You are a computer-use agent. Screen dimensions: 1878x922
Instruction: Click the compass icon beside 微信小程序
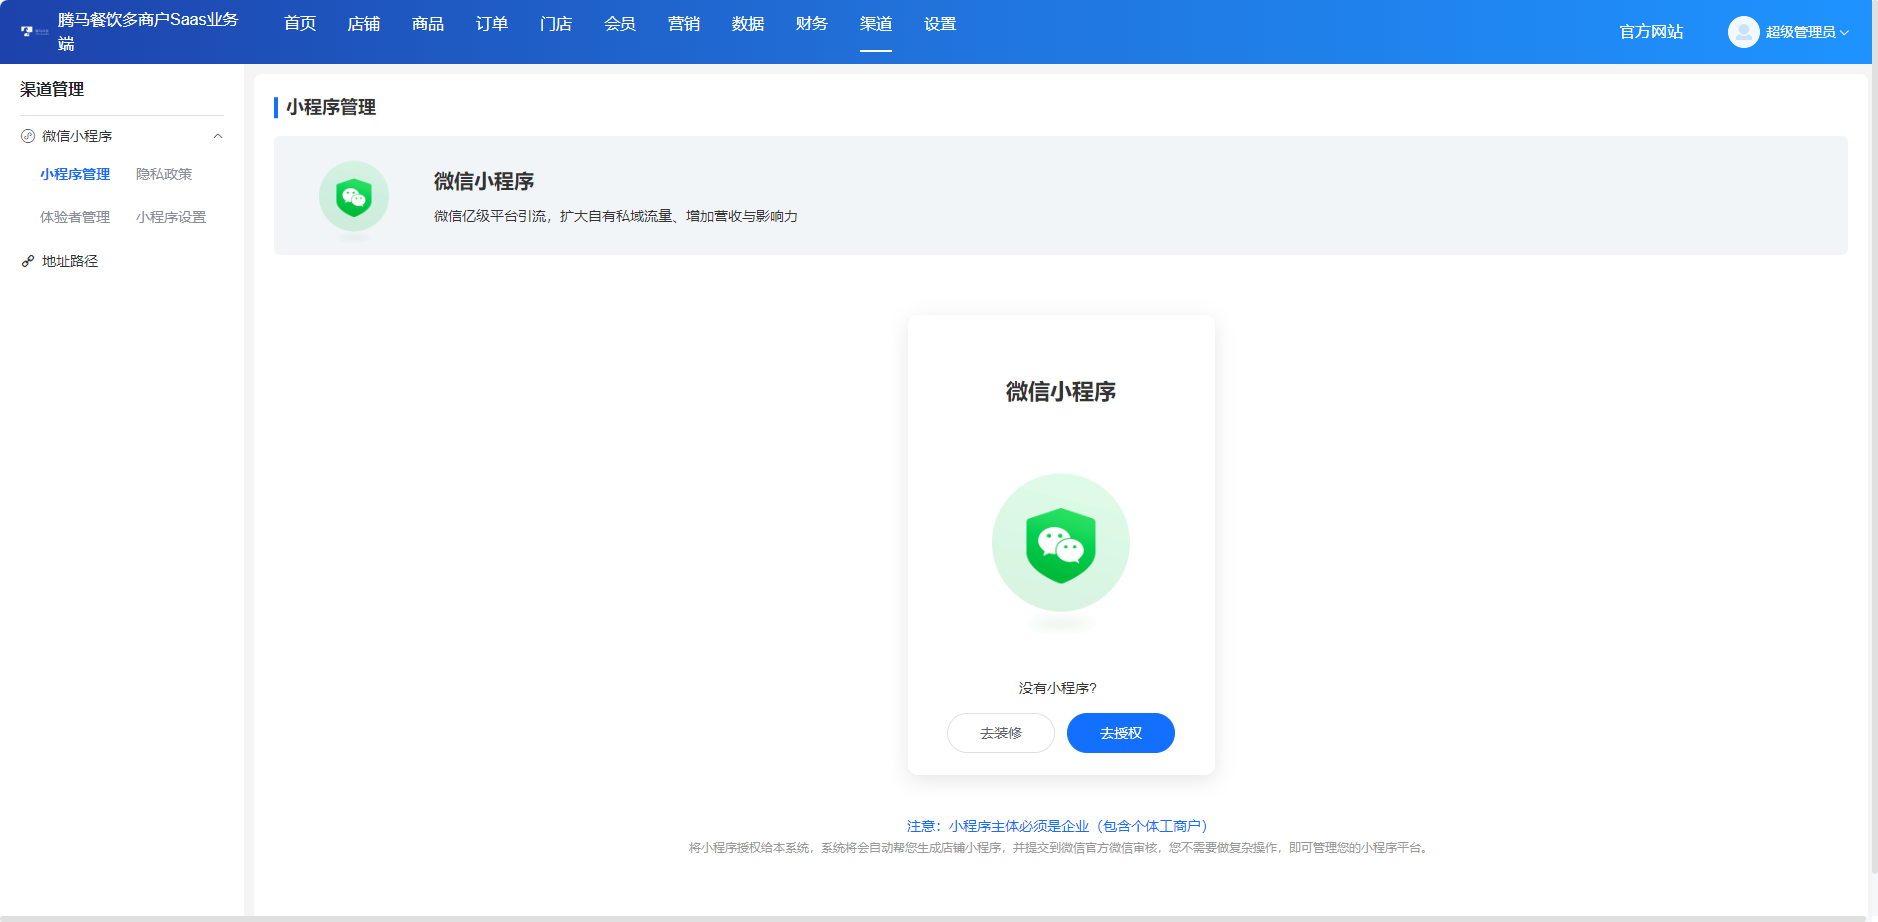coord(26,135)
